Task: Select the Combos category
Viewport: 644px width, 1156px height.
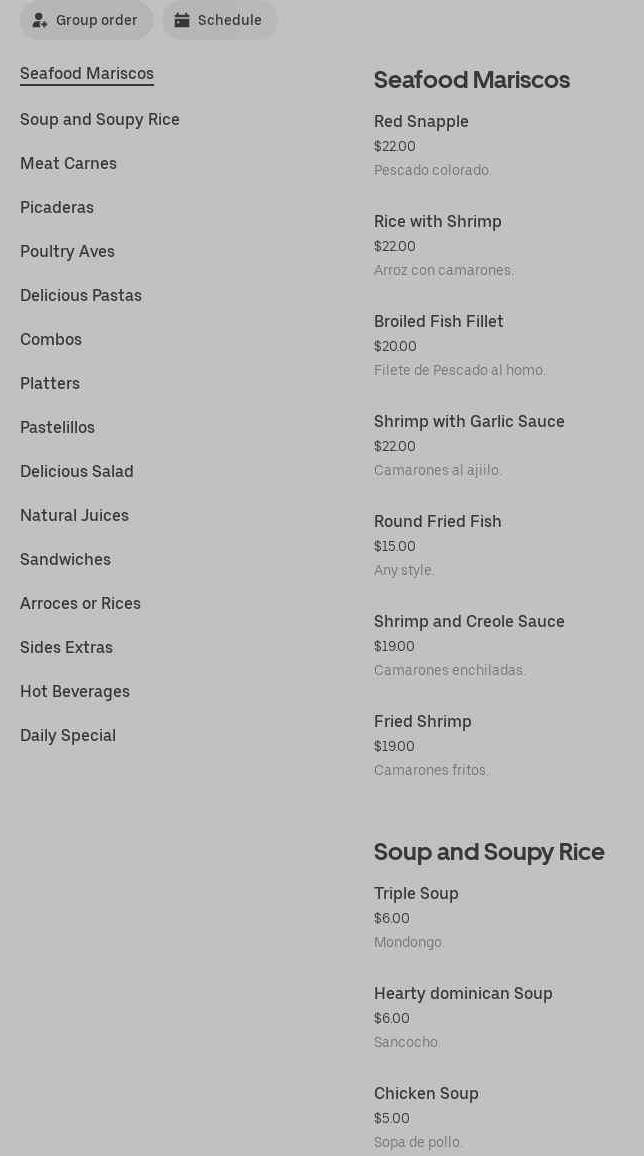Action: [x=51, y=340]
